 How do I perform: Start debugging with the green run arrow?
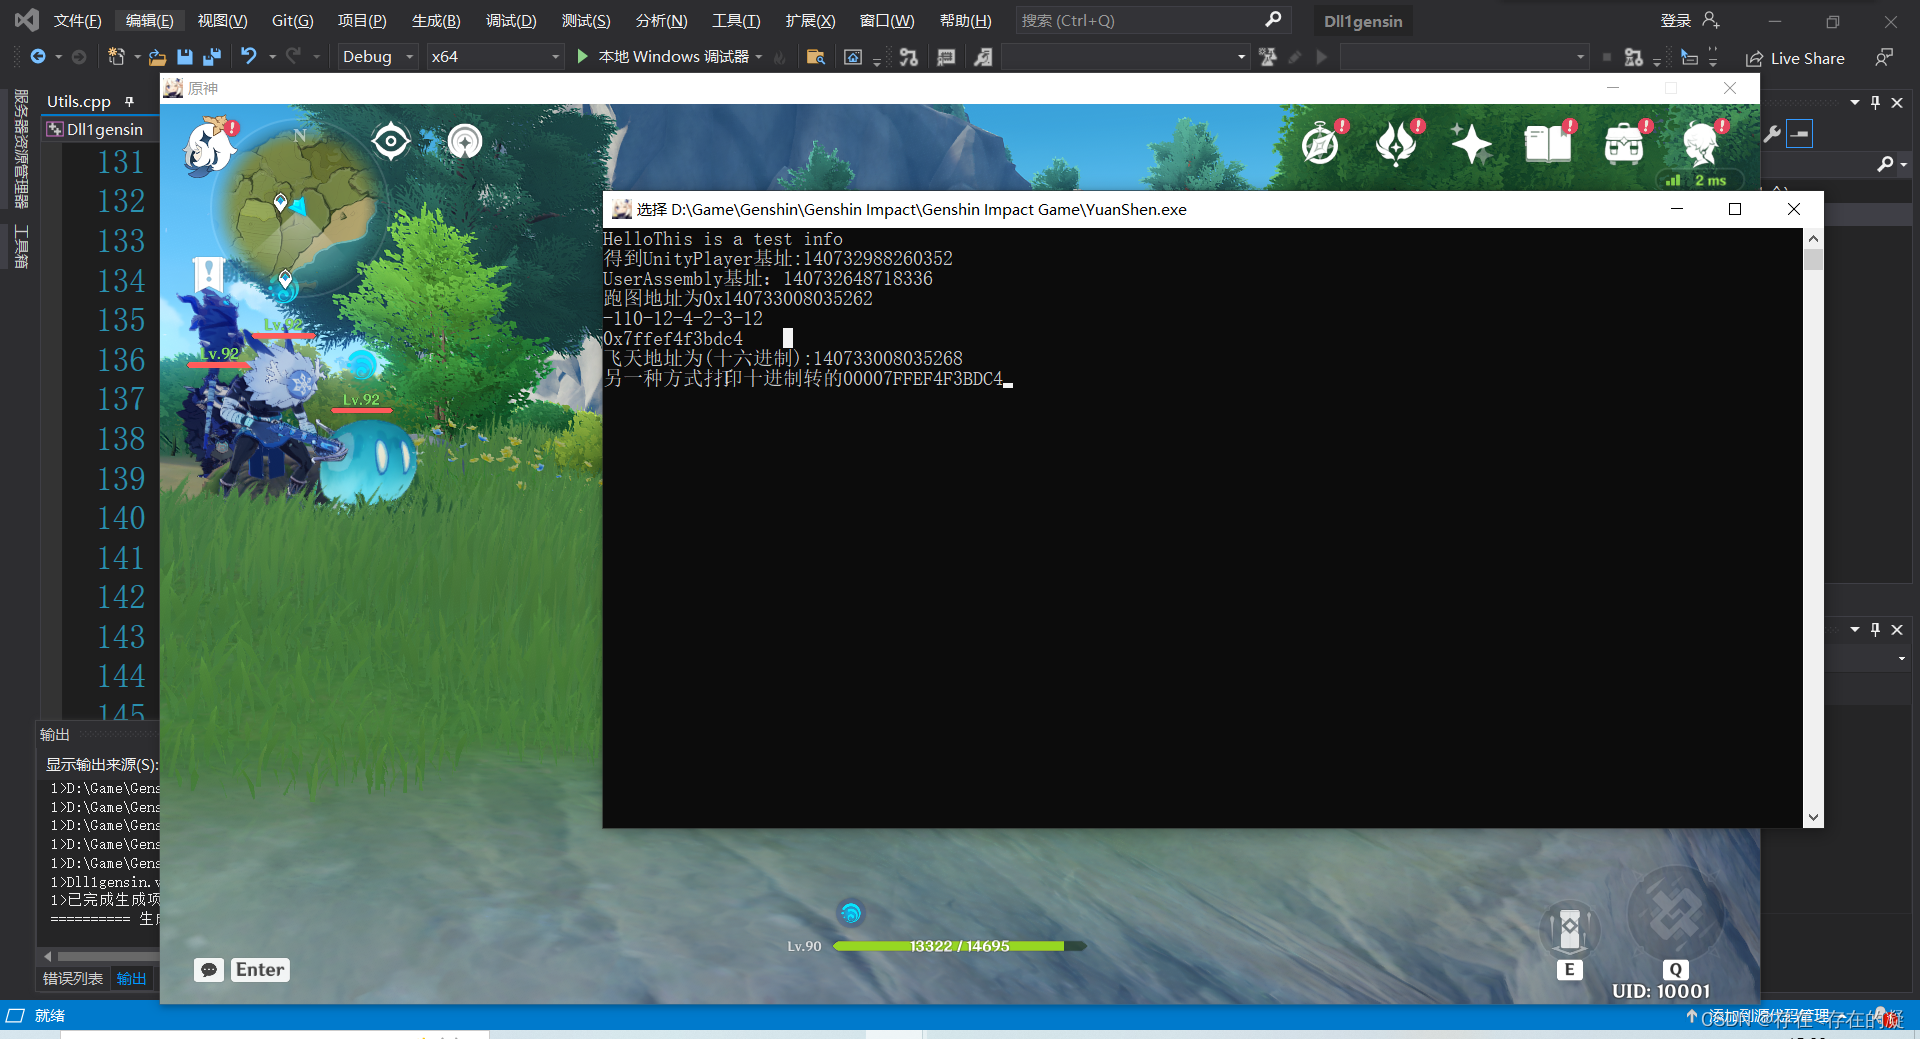tap(581, 57)
